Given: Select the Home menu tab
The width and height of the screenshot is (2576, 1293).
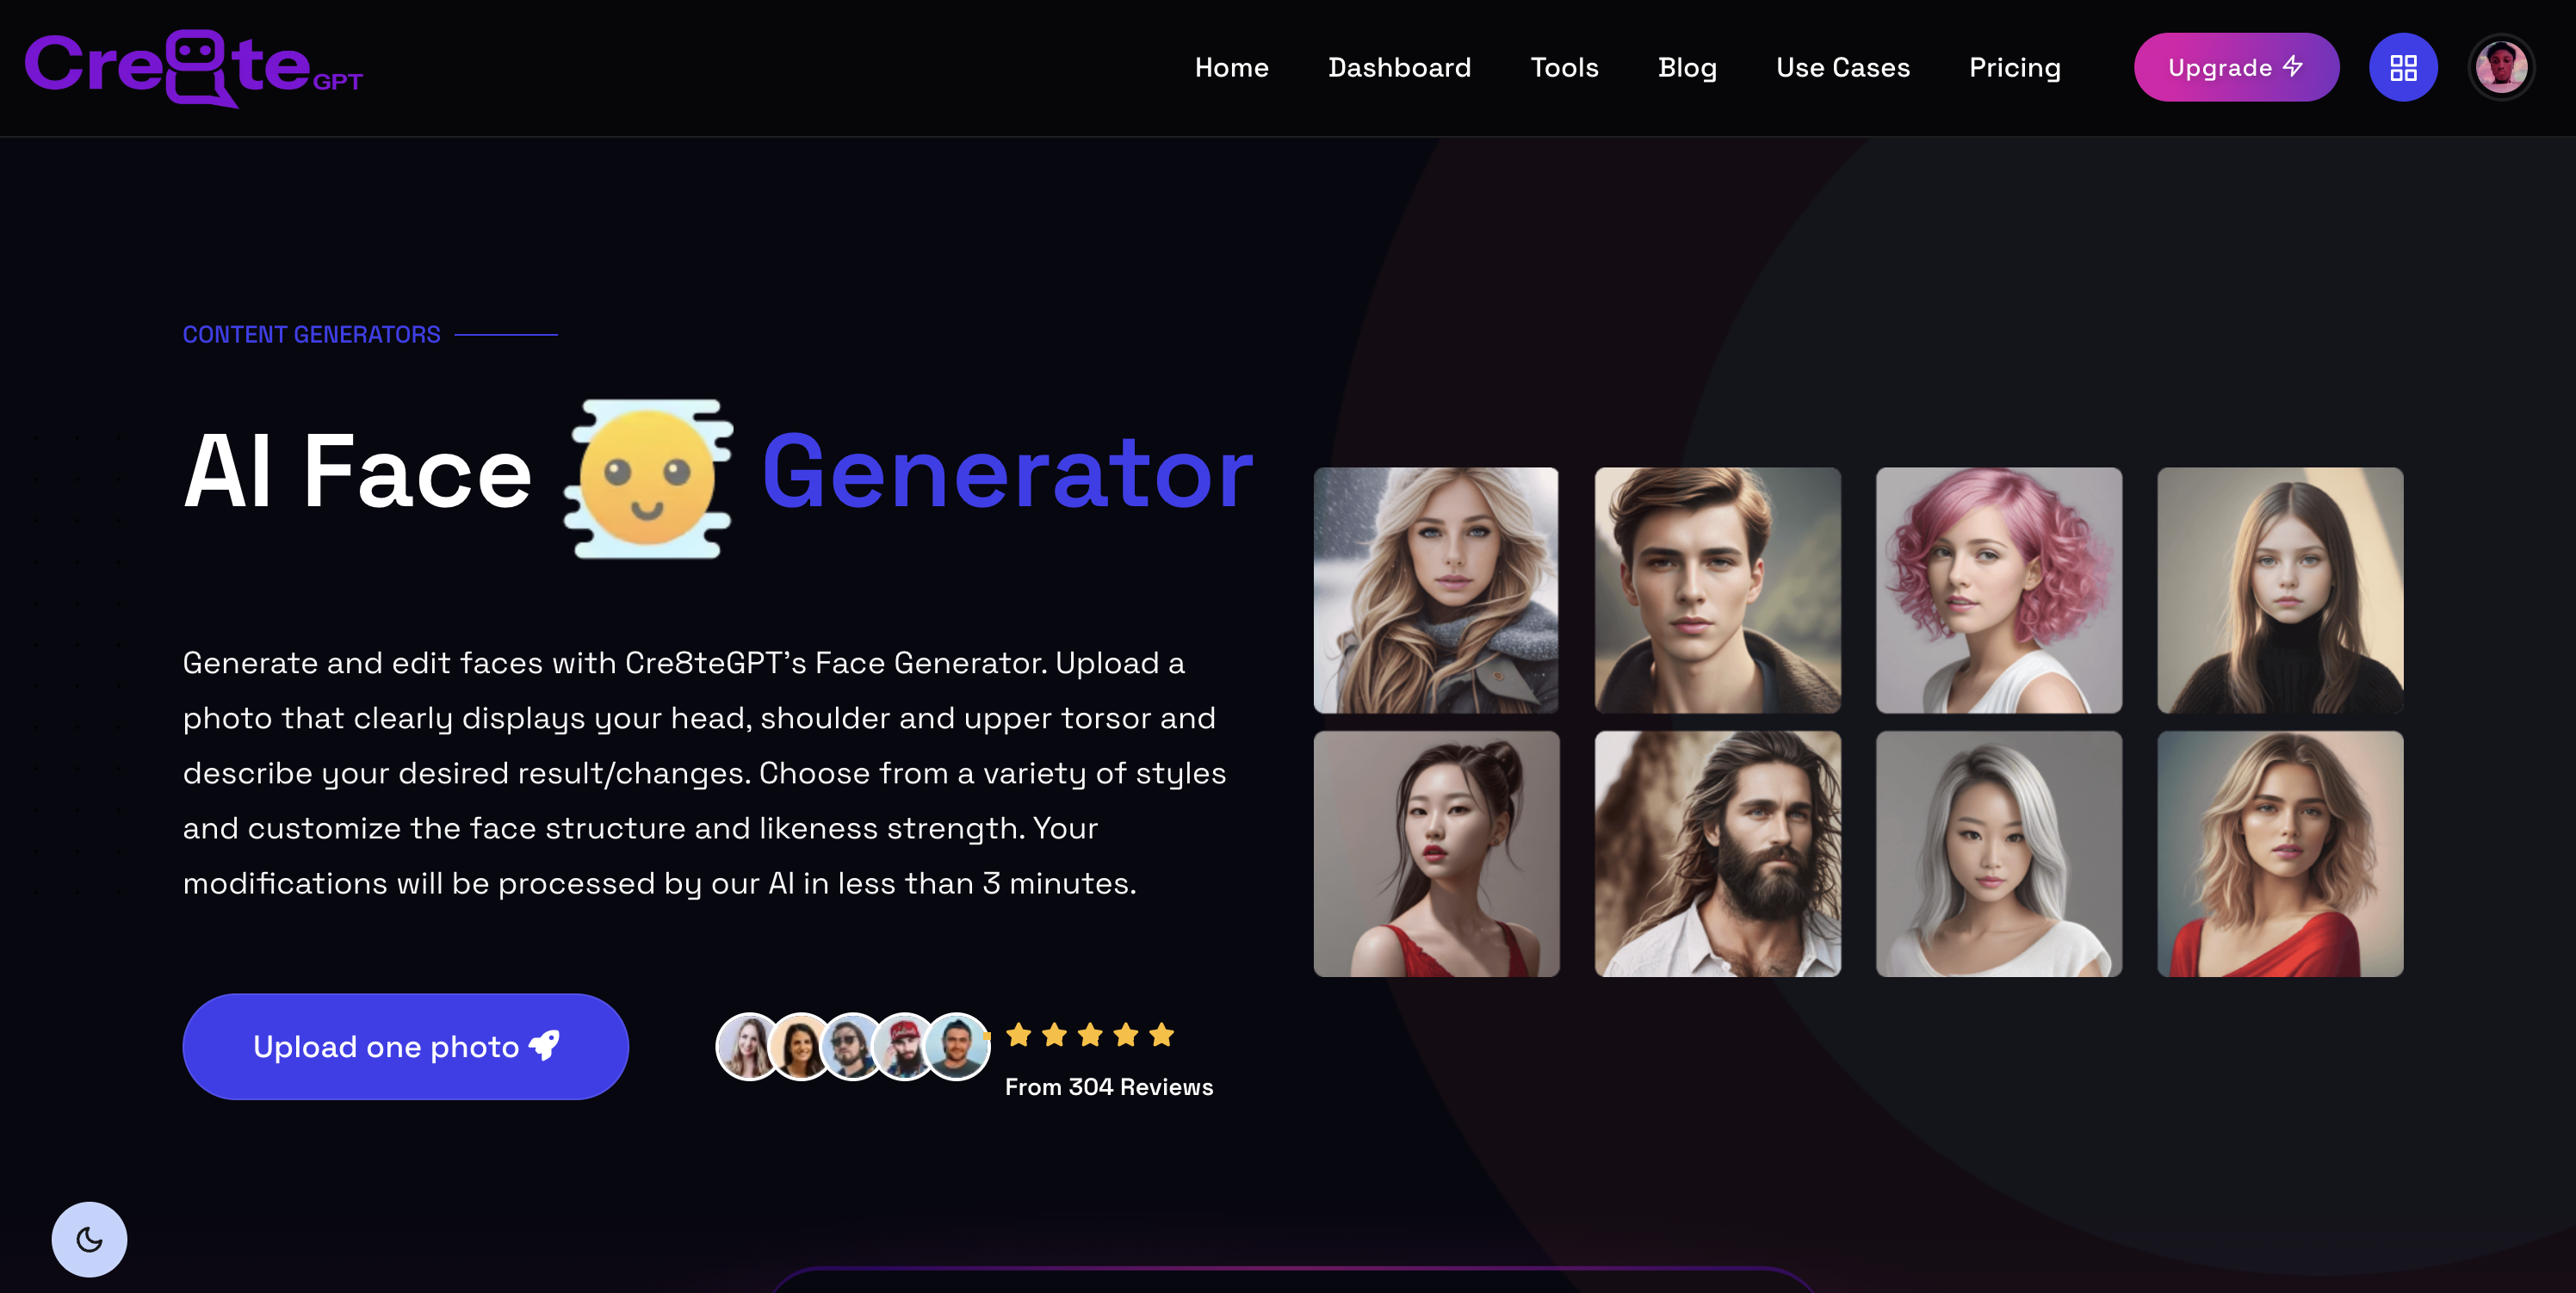Looking at the screenshot, I should click(x=1232, y=66).
